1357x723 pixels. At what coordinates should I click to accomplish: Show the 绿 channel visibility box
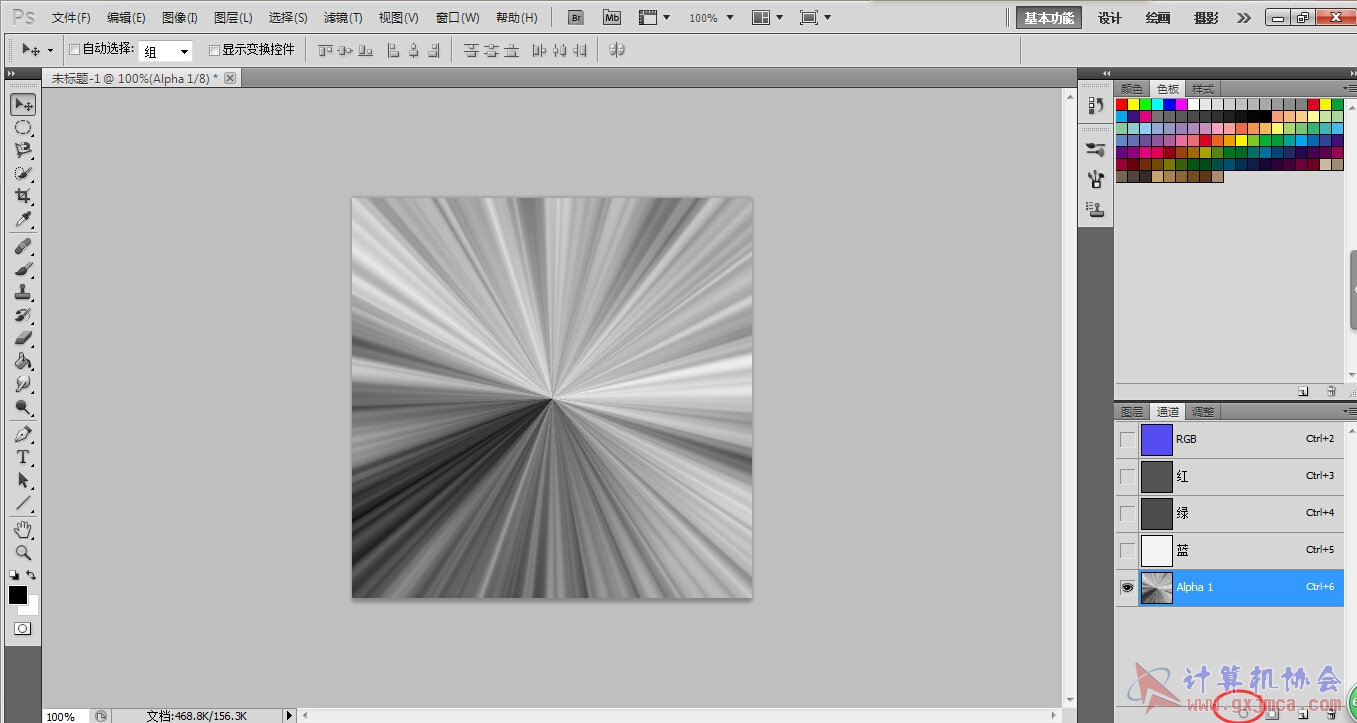(x=1128, y=513)
